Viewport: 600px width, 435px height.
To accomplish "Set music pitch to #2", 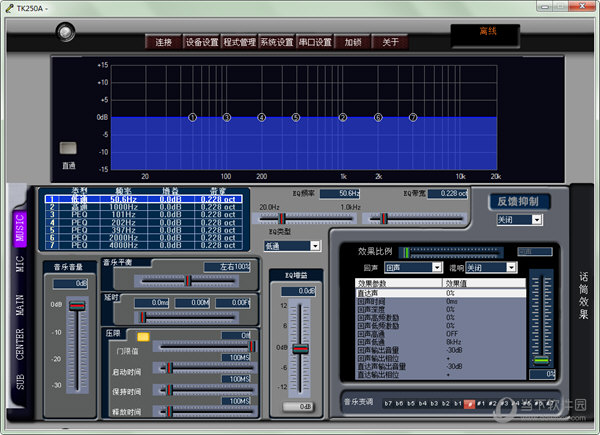I will [x=492, y=404].
